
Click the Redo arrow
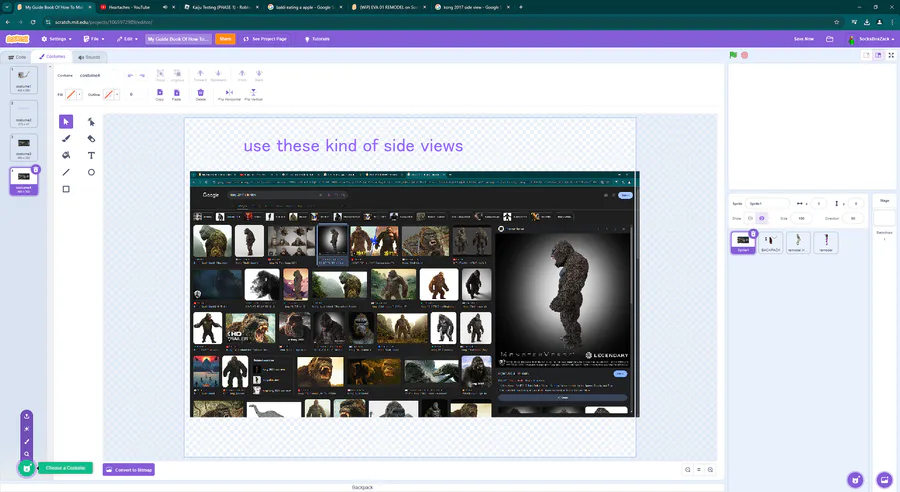tap(142, 75)
